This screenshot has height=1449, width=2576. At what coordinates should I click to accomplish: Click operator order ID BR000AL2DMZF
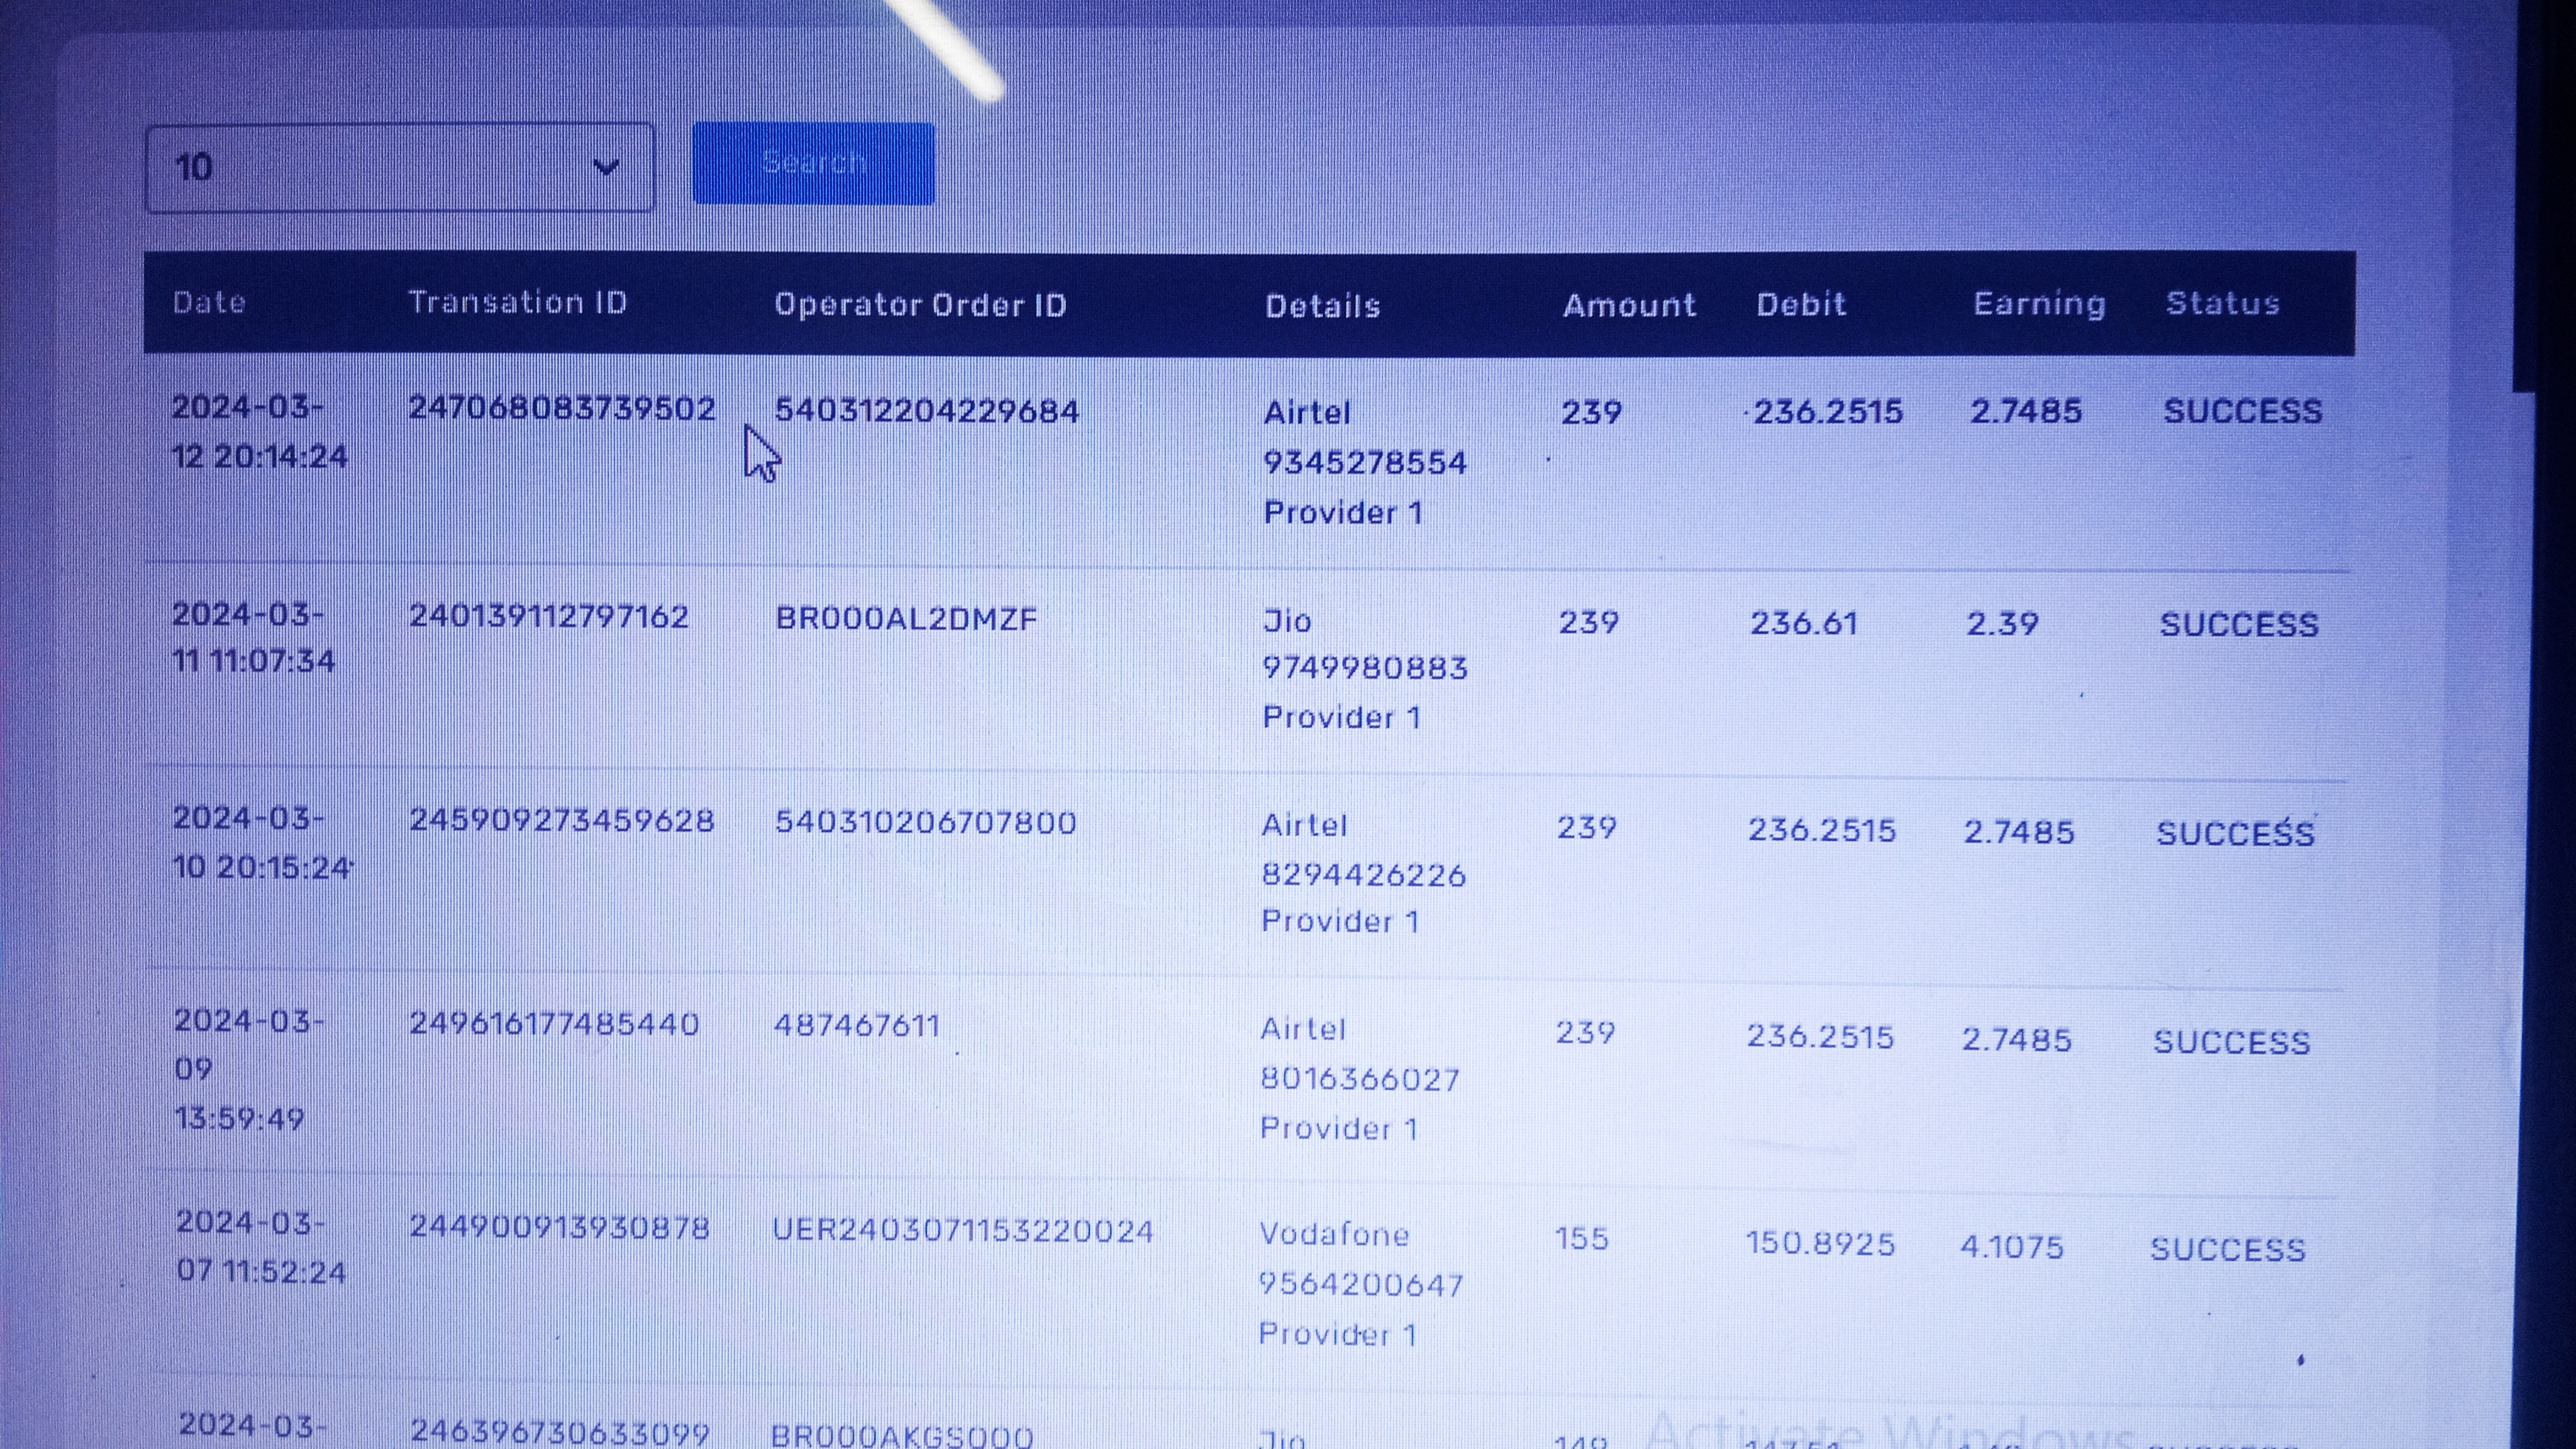tap(906, 619)
